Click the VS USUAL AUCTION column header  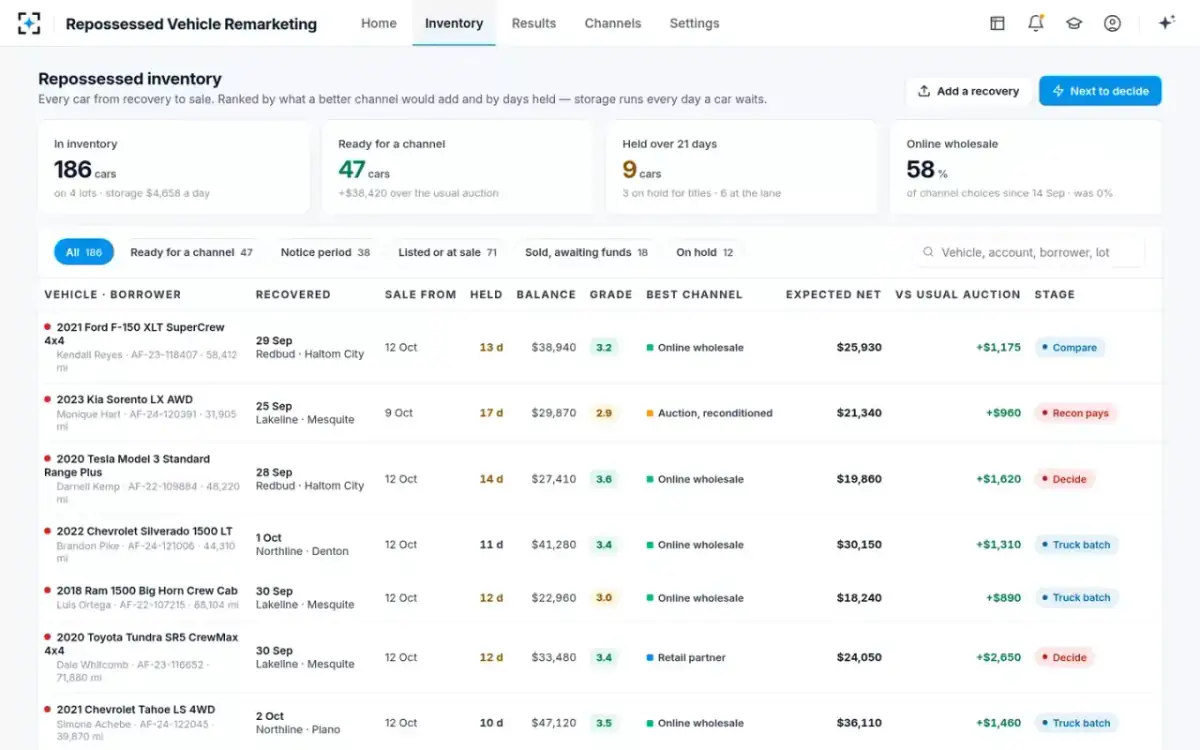coord(958,295)
